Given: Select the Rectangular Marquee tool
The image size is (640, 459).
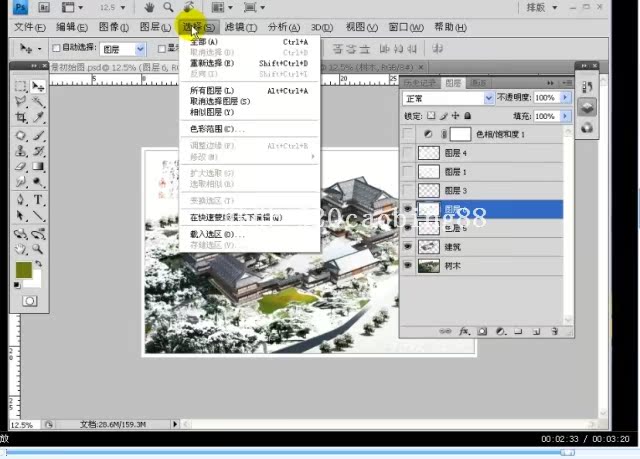Looking at the screenshot, I should [20, 86].
